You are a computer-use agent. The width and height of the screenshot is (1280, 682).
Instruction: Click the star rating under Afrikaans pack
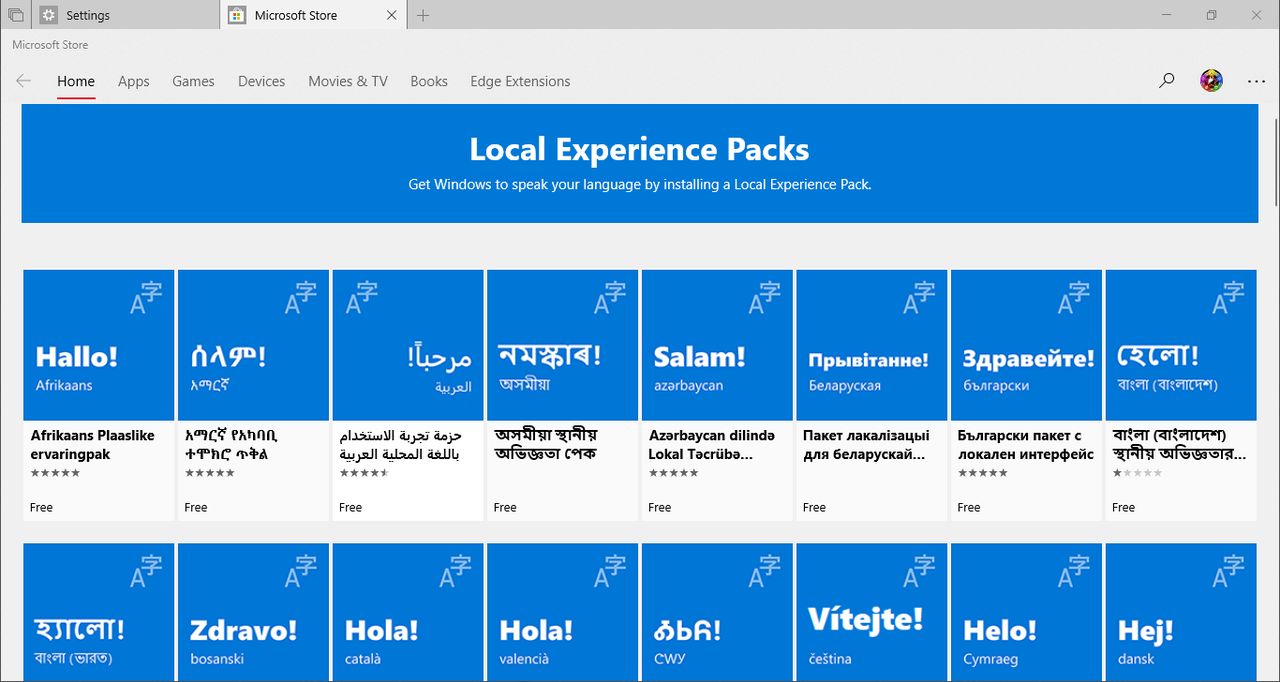(55, 473)
